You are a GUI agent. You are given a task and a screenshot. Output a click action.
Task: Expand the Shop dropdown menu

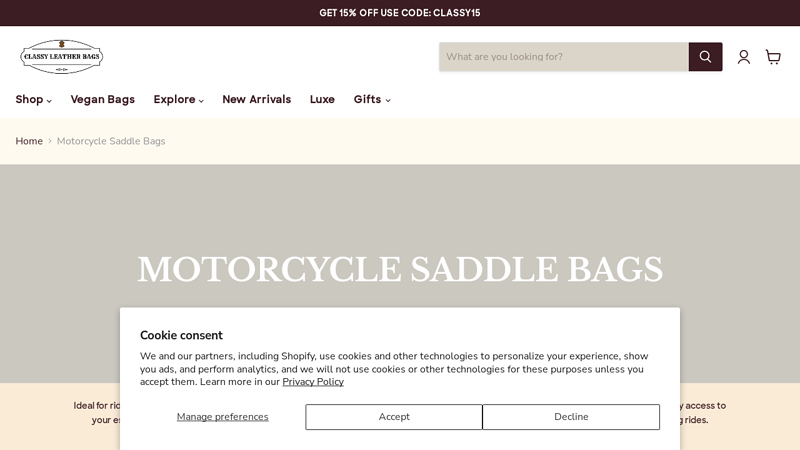[33, 100]
